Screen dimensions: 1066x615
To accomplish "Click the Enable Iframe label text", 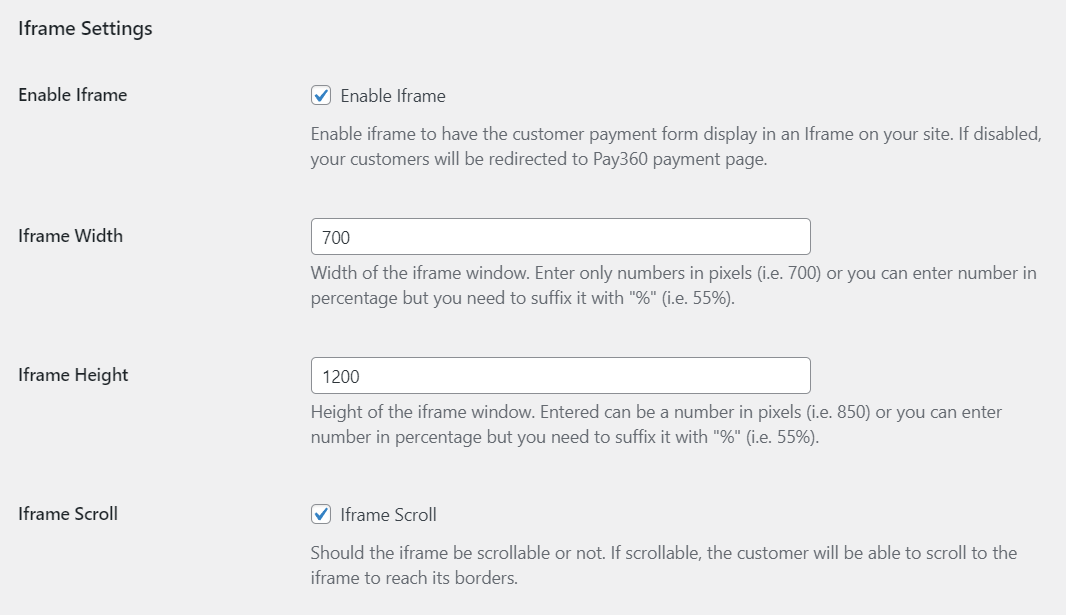I will (71, 95).
